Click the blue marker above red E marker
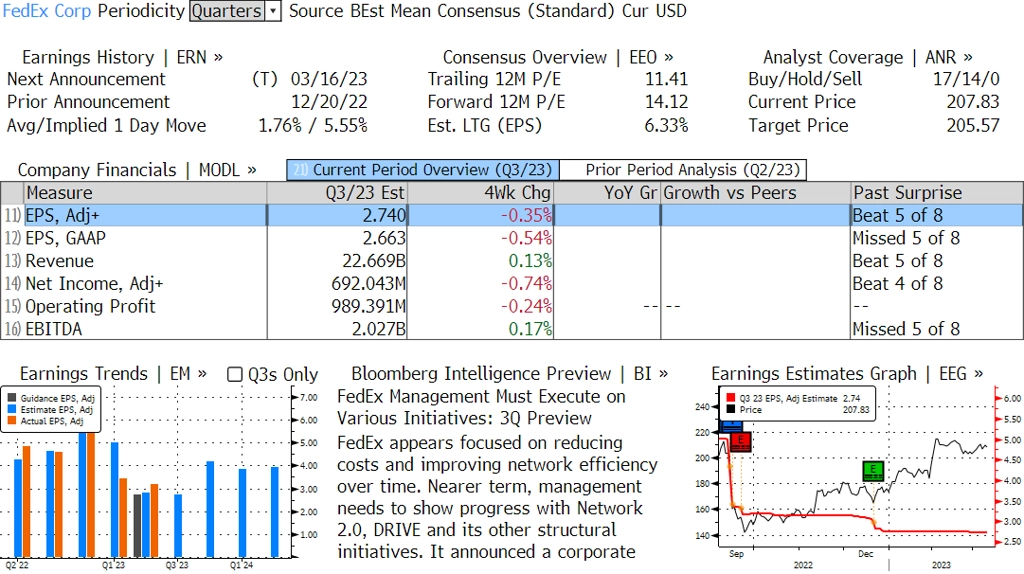The image size is (1024, 574). click(x=731, y=426)
